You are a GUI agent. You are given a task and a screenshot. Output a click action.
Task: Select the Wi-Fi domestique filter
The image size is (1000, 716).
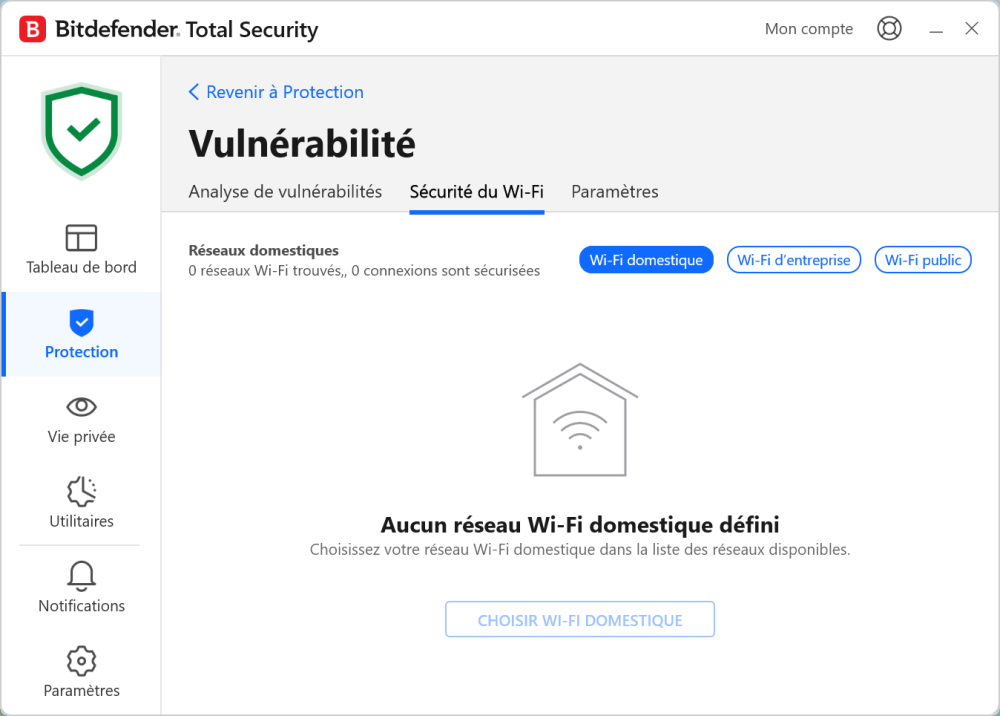pos(646,260)
